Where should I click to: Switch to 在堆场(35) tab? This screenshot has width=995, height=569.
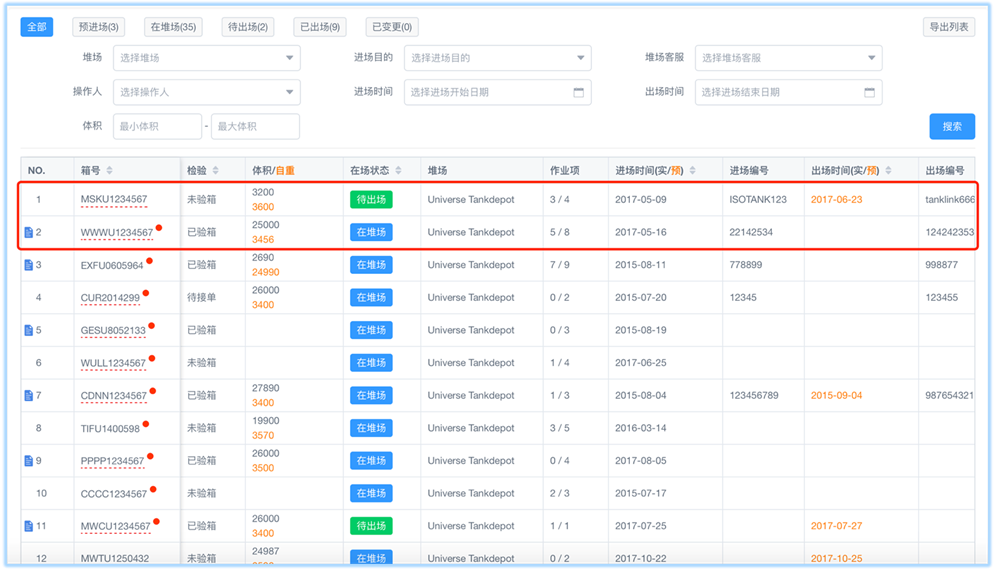pyautogui.click(x=173, y=27)
